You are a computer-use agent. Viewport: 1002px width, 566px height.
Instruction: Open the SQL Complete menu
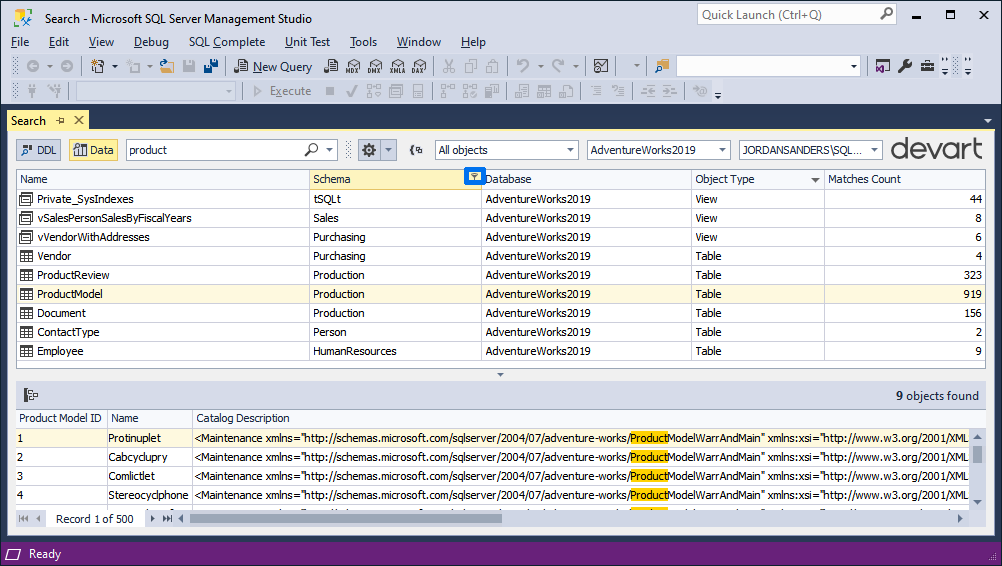[x=227, y=42]
